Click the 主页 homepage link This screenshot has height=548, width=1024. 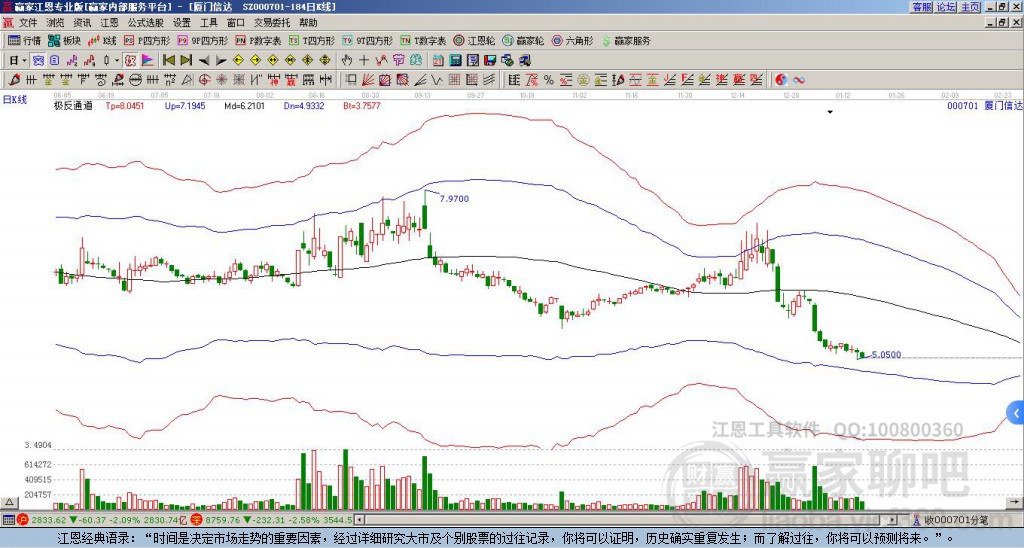pyautogui.click(x=970, y=7)
